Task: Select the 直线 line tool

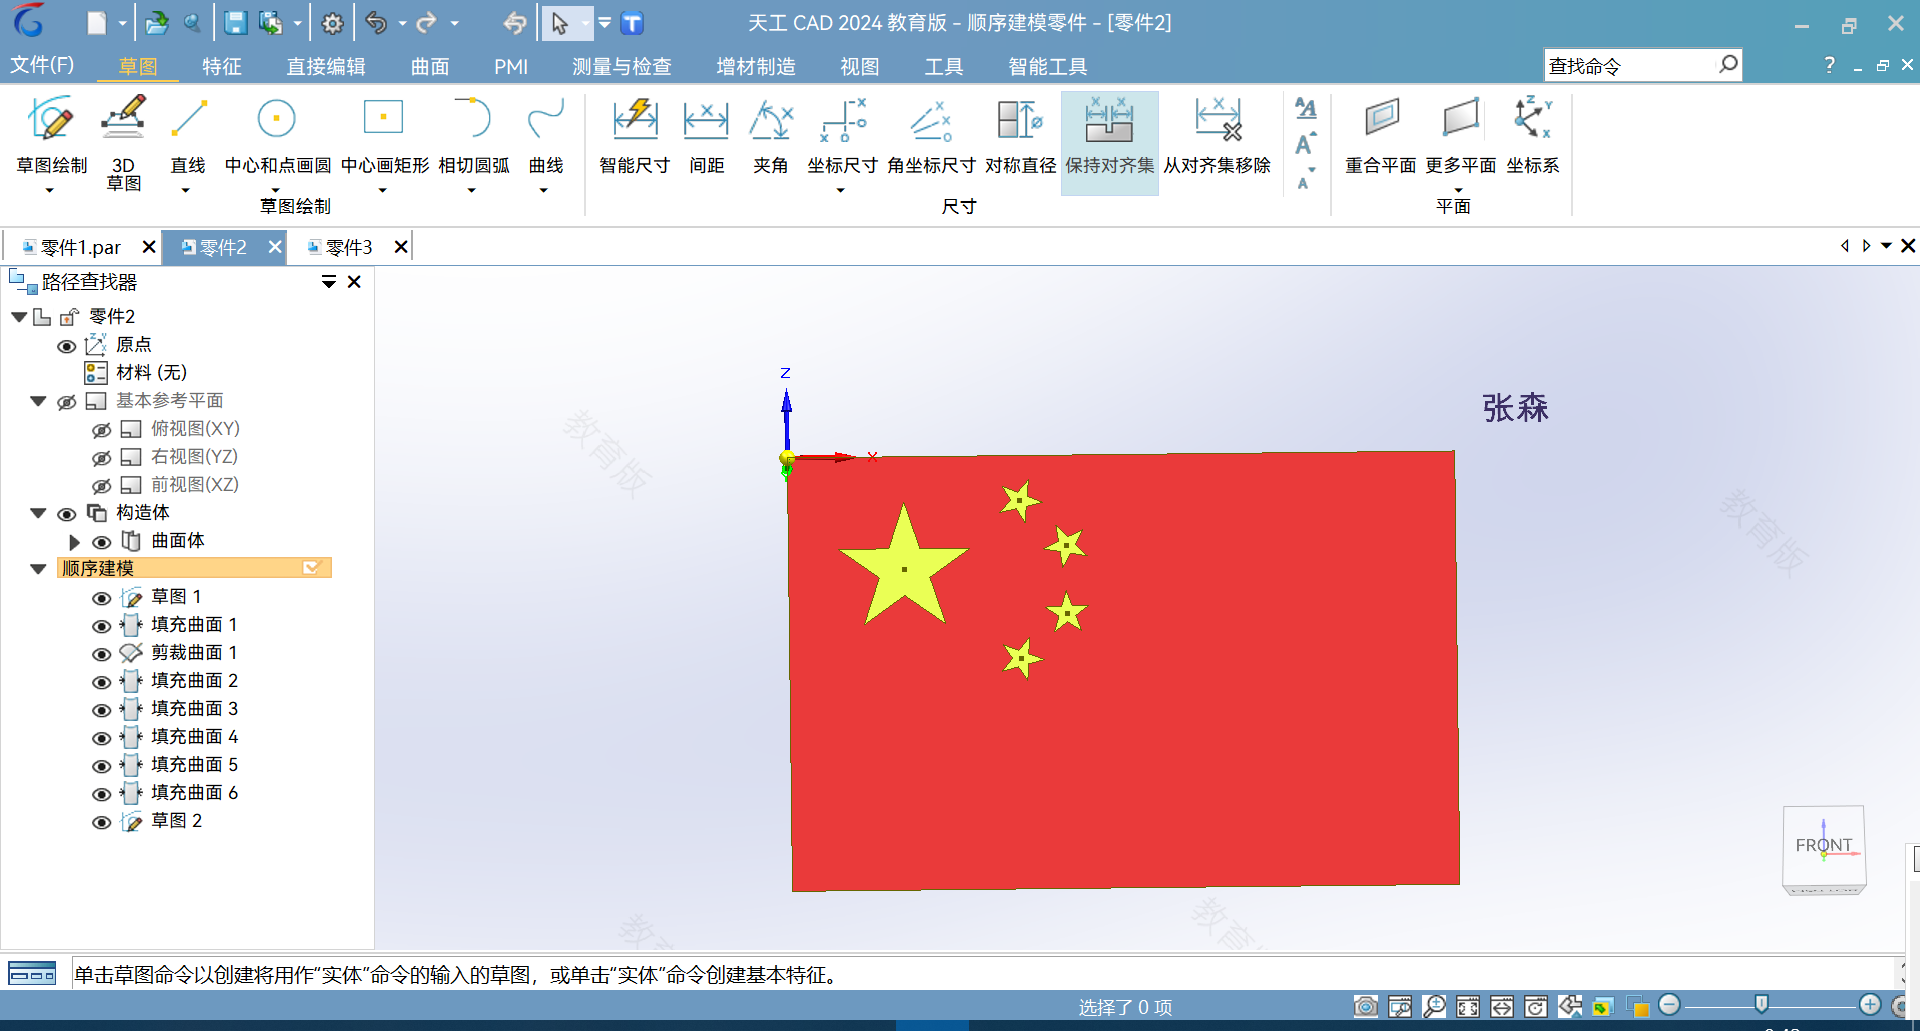Action: click(x=188, y=134)
